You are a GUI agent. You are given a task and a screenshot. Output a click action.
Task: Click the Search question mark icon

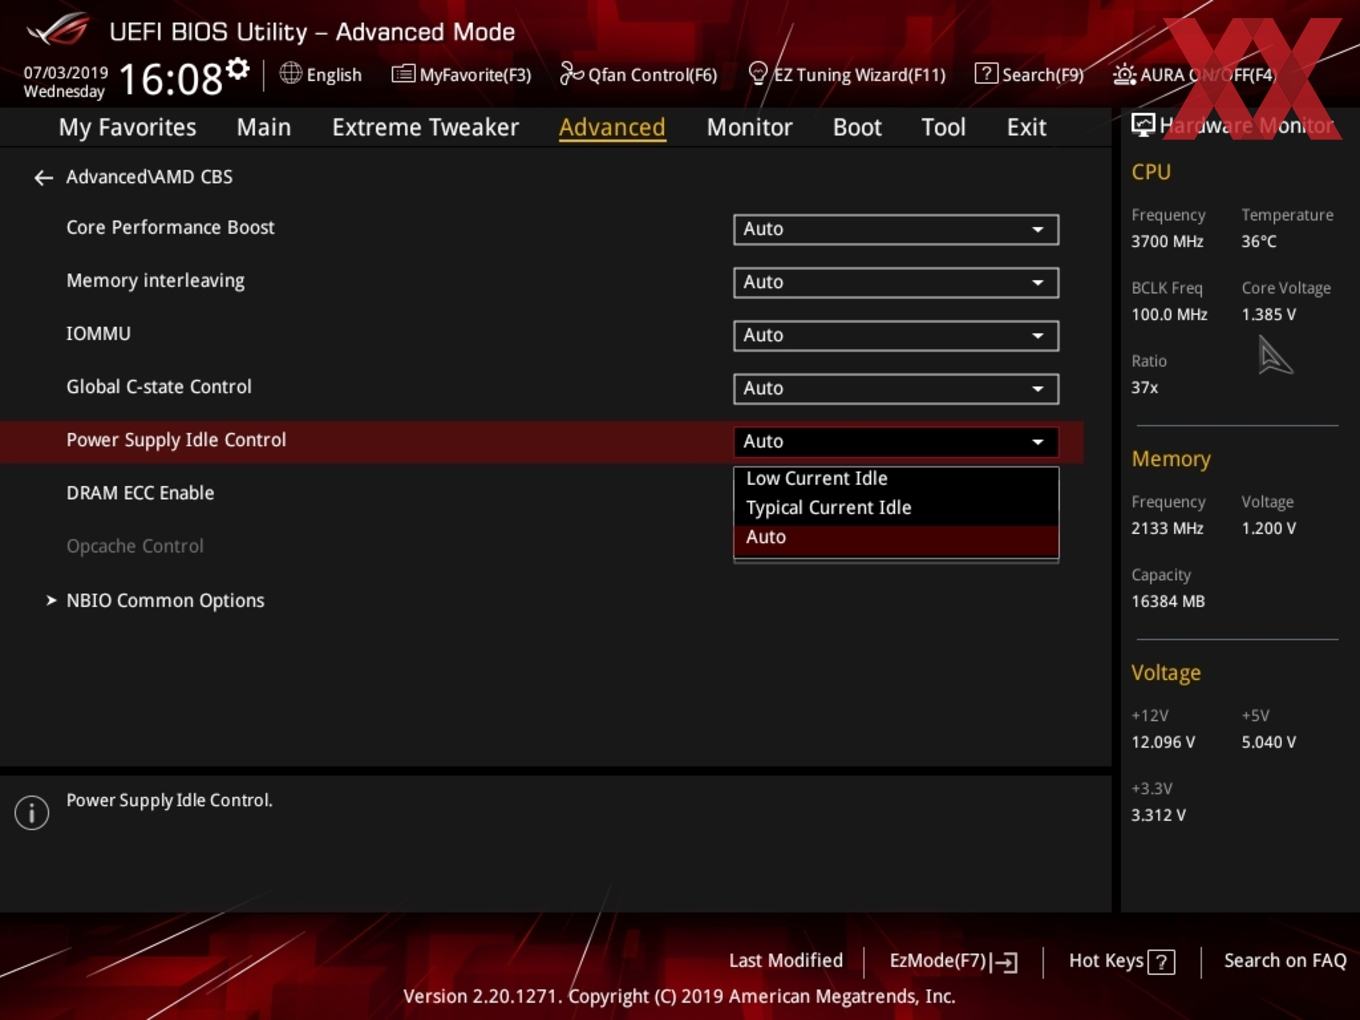click(x=986, y=73)
